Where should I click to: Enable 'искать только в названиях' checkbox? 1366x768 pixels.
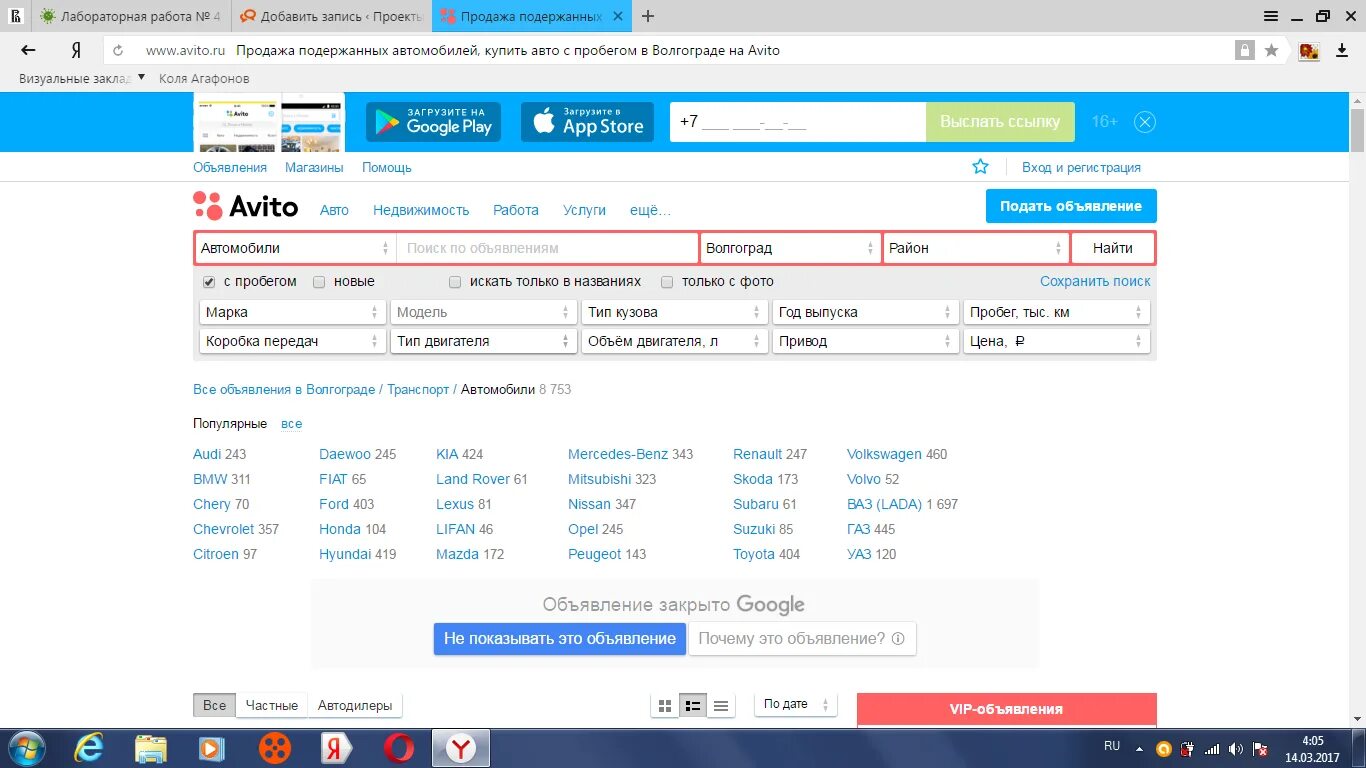[x=455, y=282]
